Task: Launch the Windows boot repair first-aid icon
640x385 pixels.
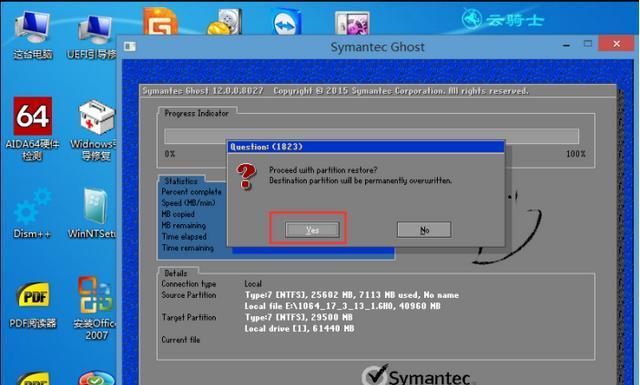Action: (x=95, y=130)
